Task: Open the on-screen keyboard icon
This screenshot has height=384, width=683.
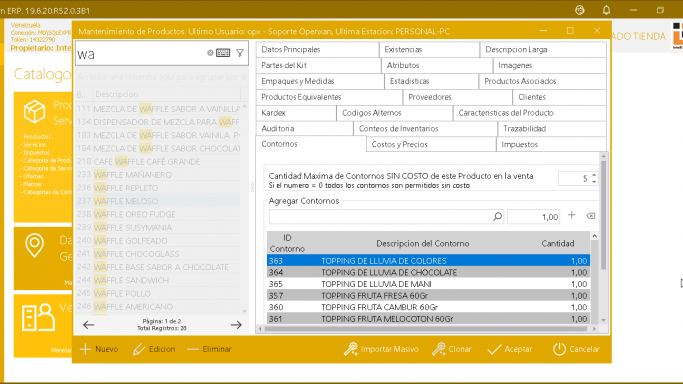Action: point(223,53)
